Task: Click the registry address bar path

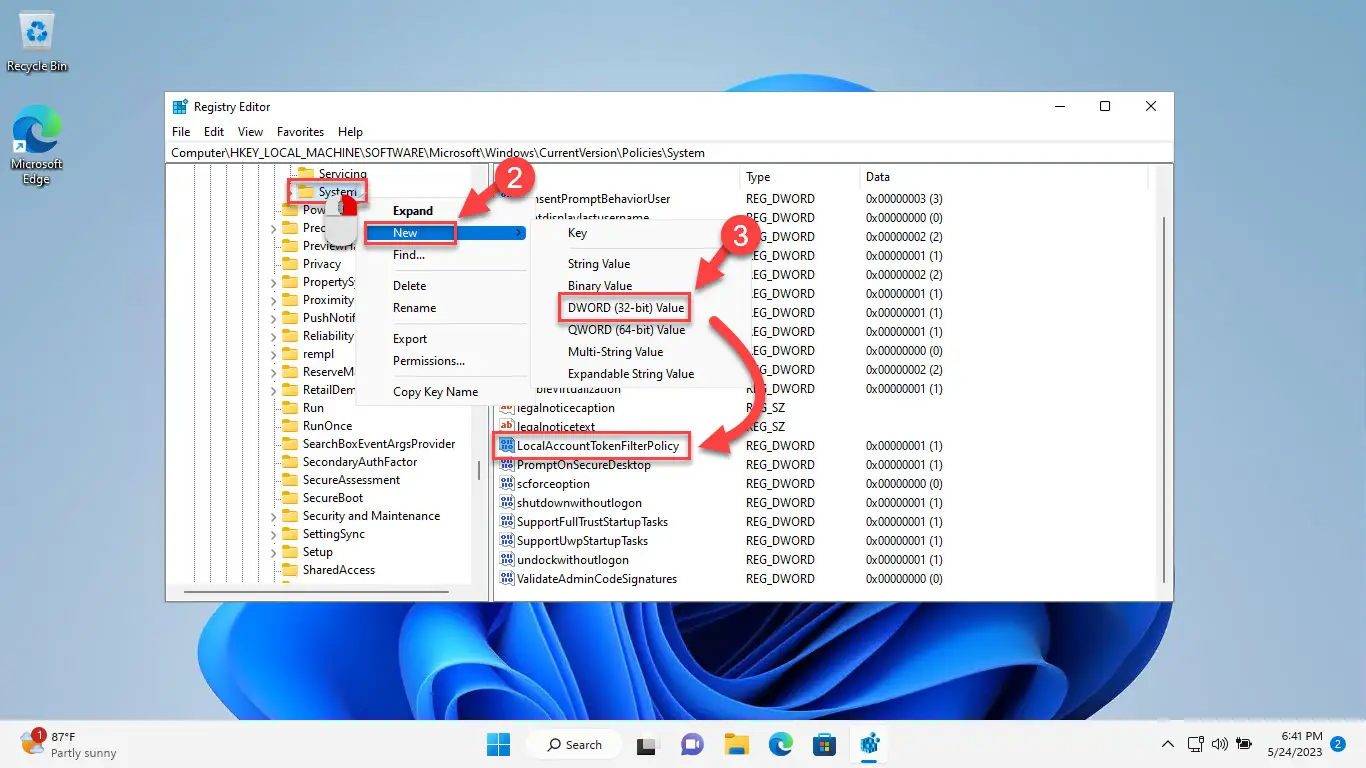Action: (x=669, y=153)
